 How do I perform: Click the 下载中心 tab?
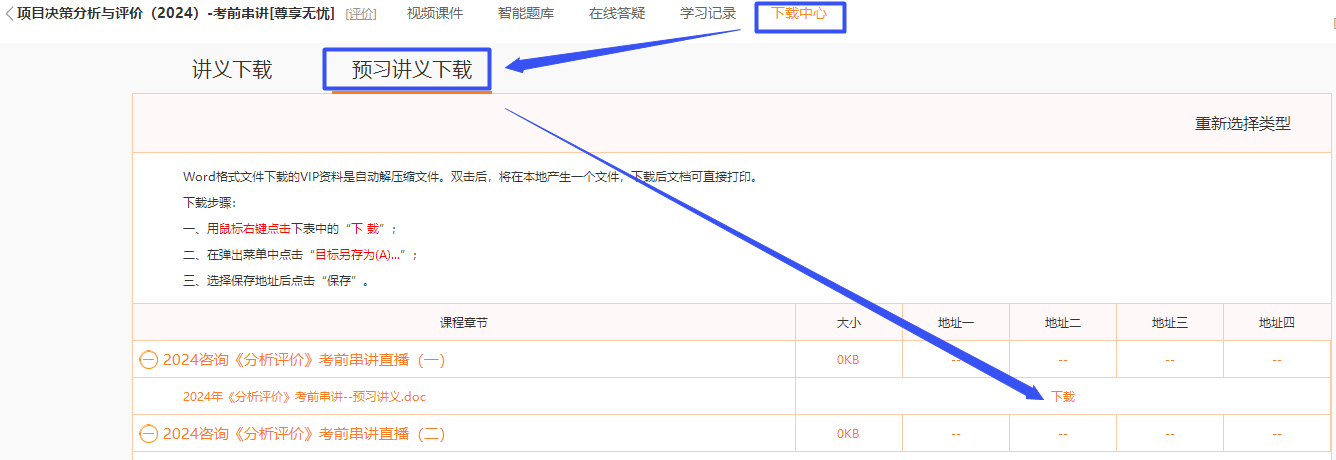[799, 15]
